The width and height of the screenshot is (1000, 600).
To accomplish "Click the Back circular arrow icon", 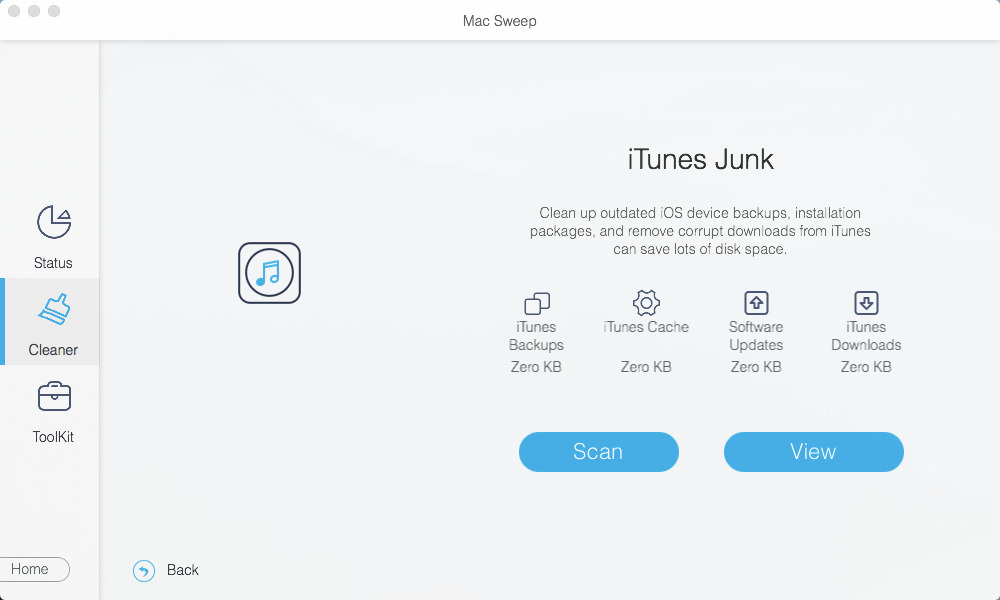I will (144, 571).
